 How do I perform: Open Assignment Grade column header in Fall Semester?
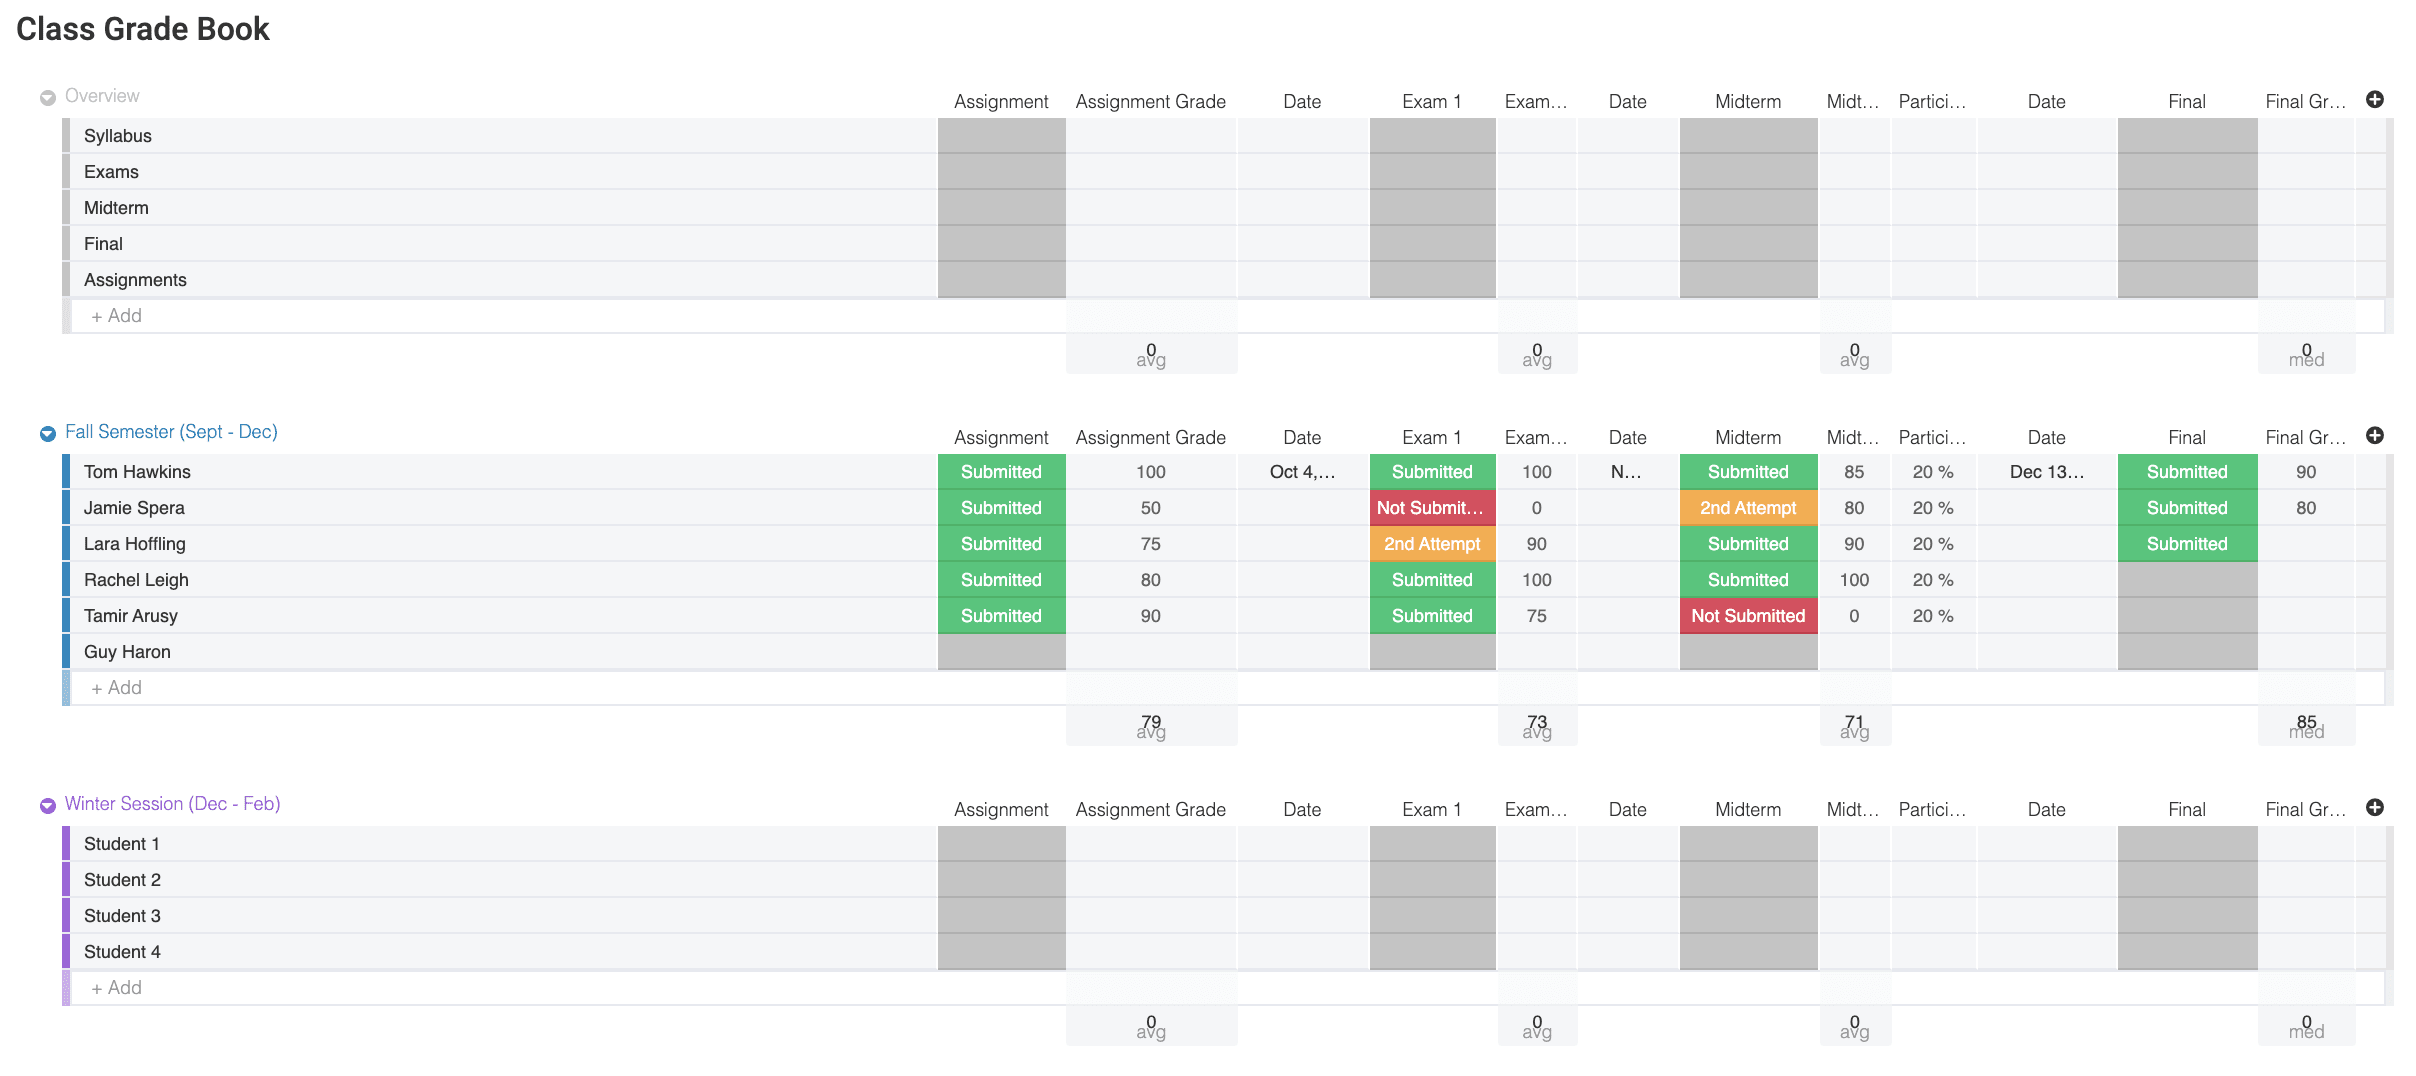coord(1151,438)
